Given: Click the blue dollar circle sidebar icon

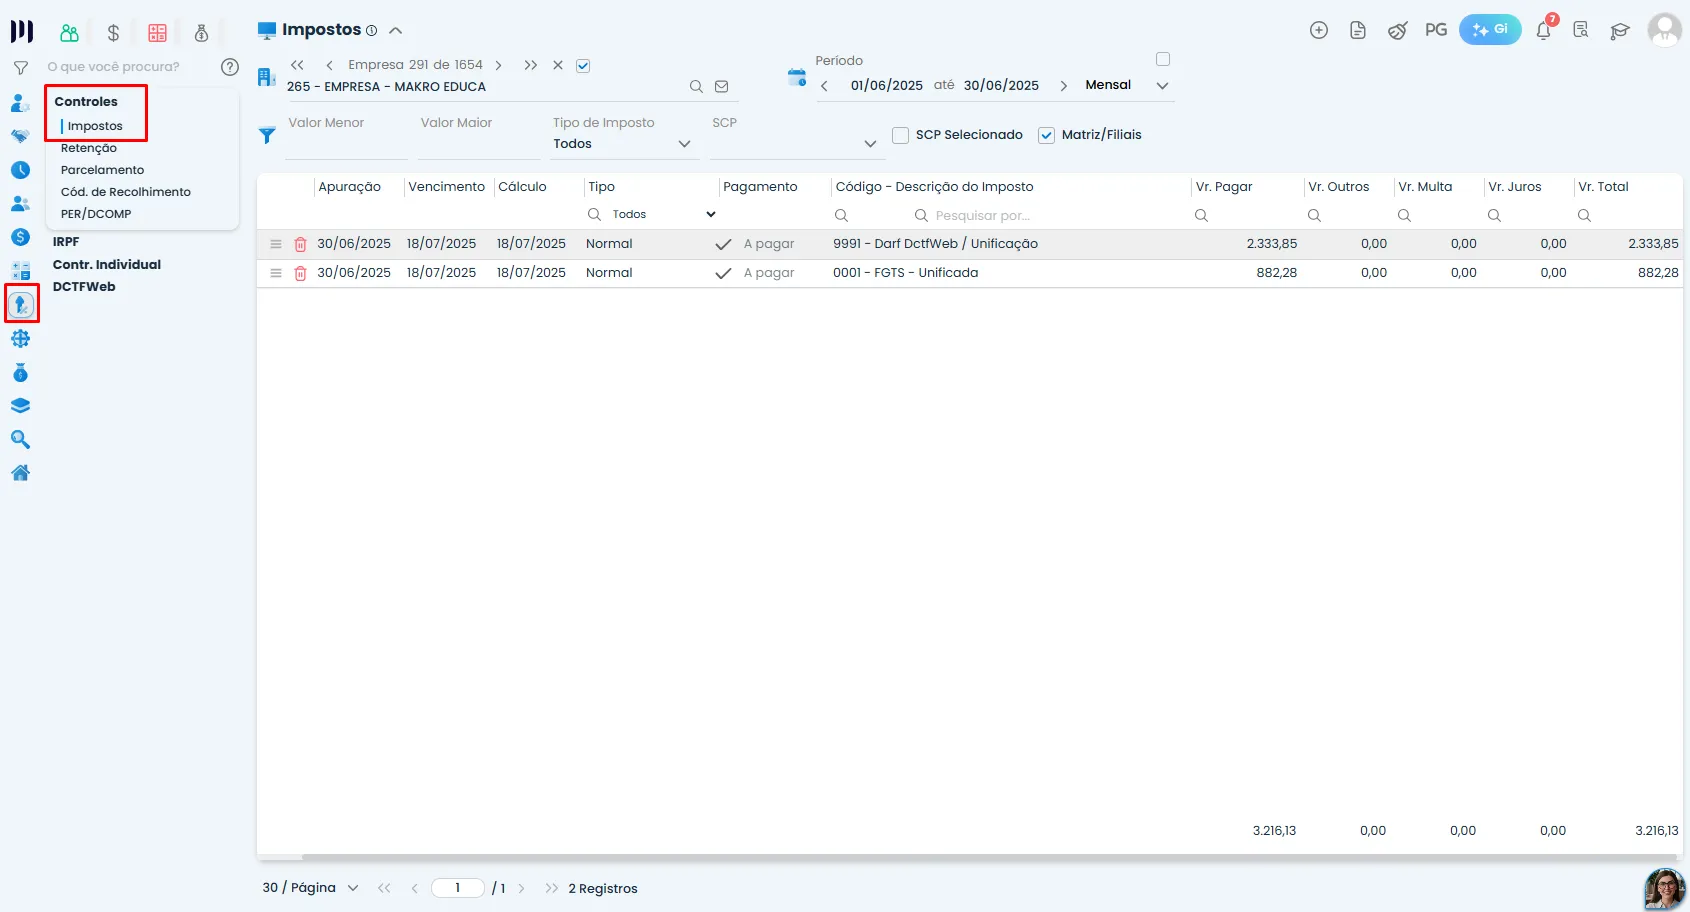Looking at the screenshot, I should coord(20,237).
